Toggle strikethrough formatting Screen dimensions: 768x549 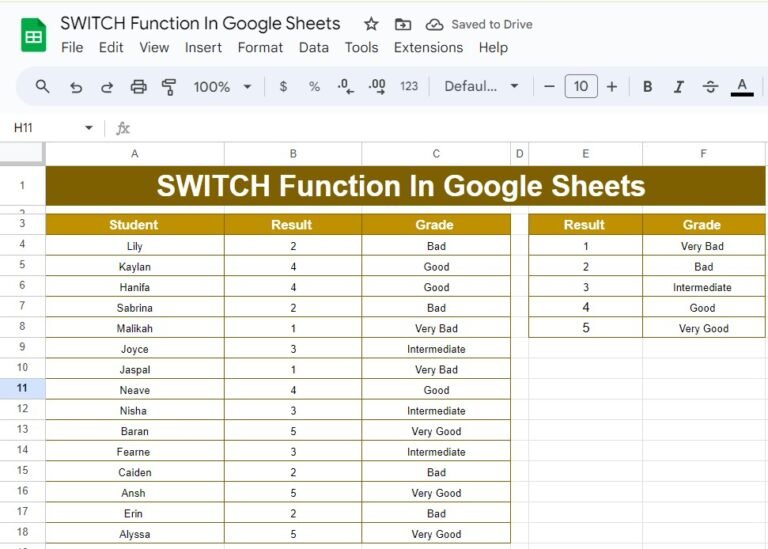(x=710, y=87)
